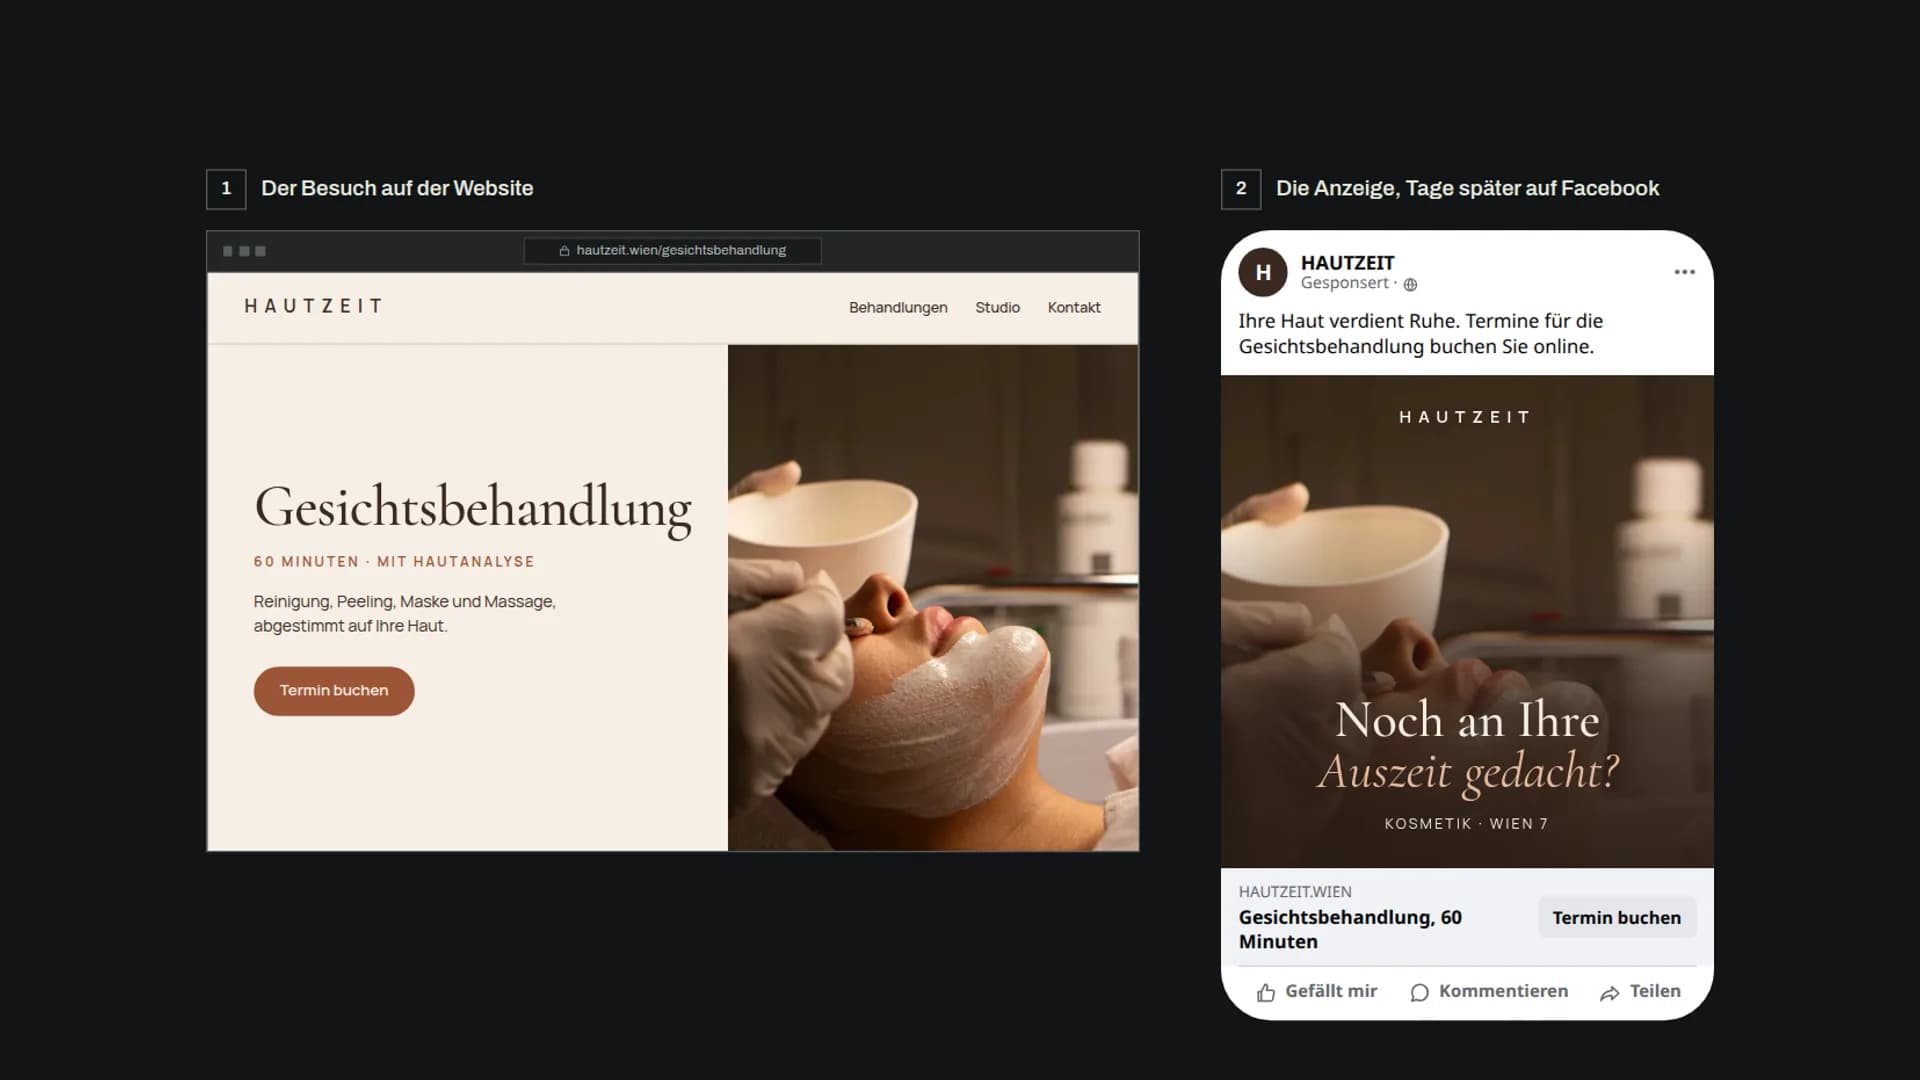Screen dimensions: 1920x1080
Task: Open the Kontakt navigation link
Action: (x=1074, y=307)
